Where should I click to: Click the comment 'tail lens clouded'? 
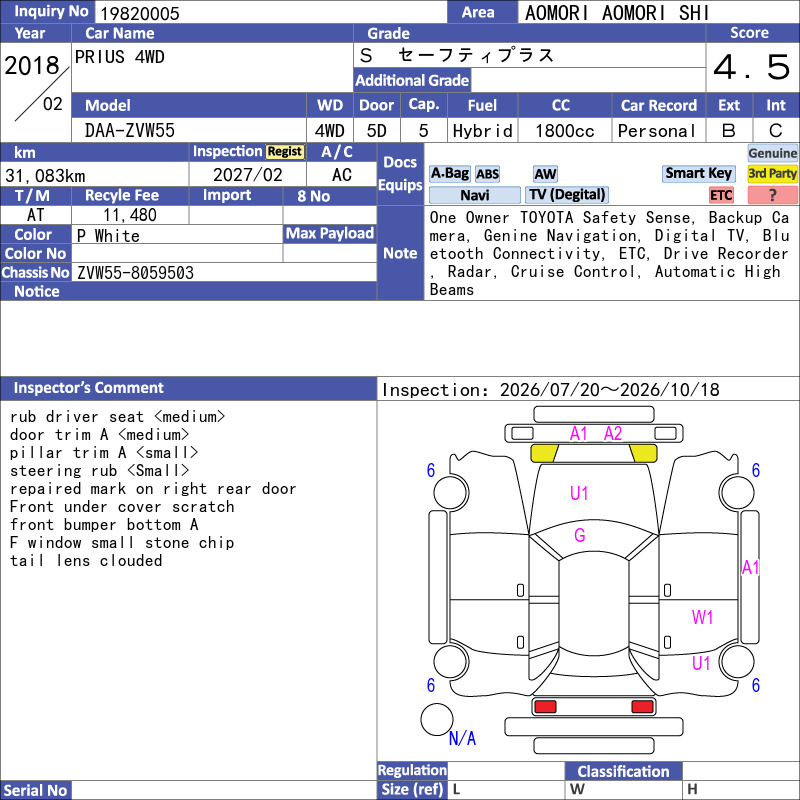click(86, 561)
